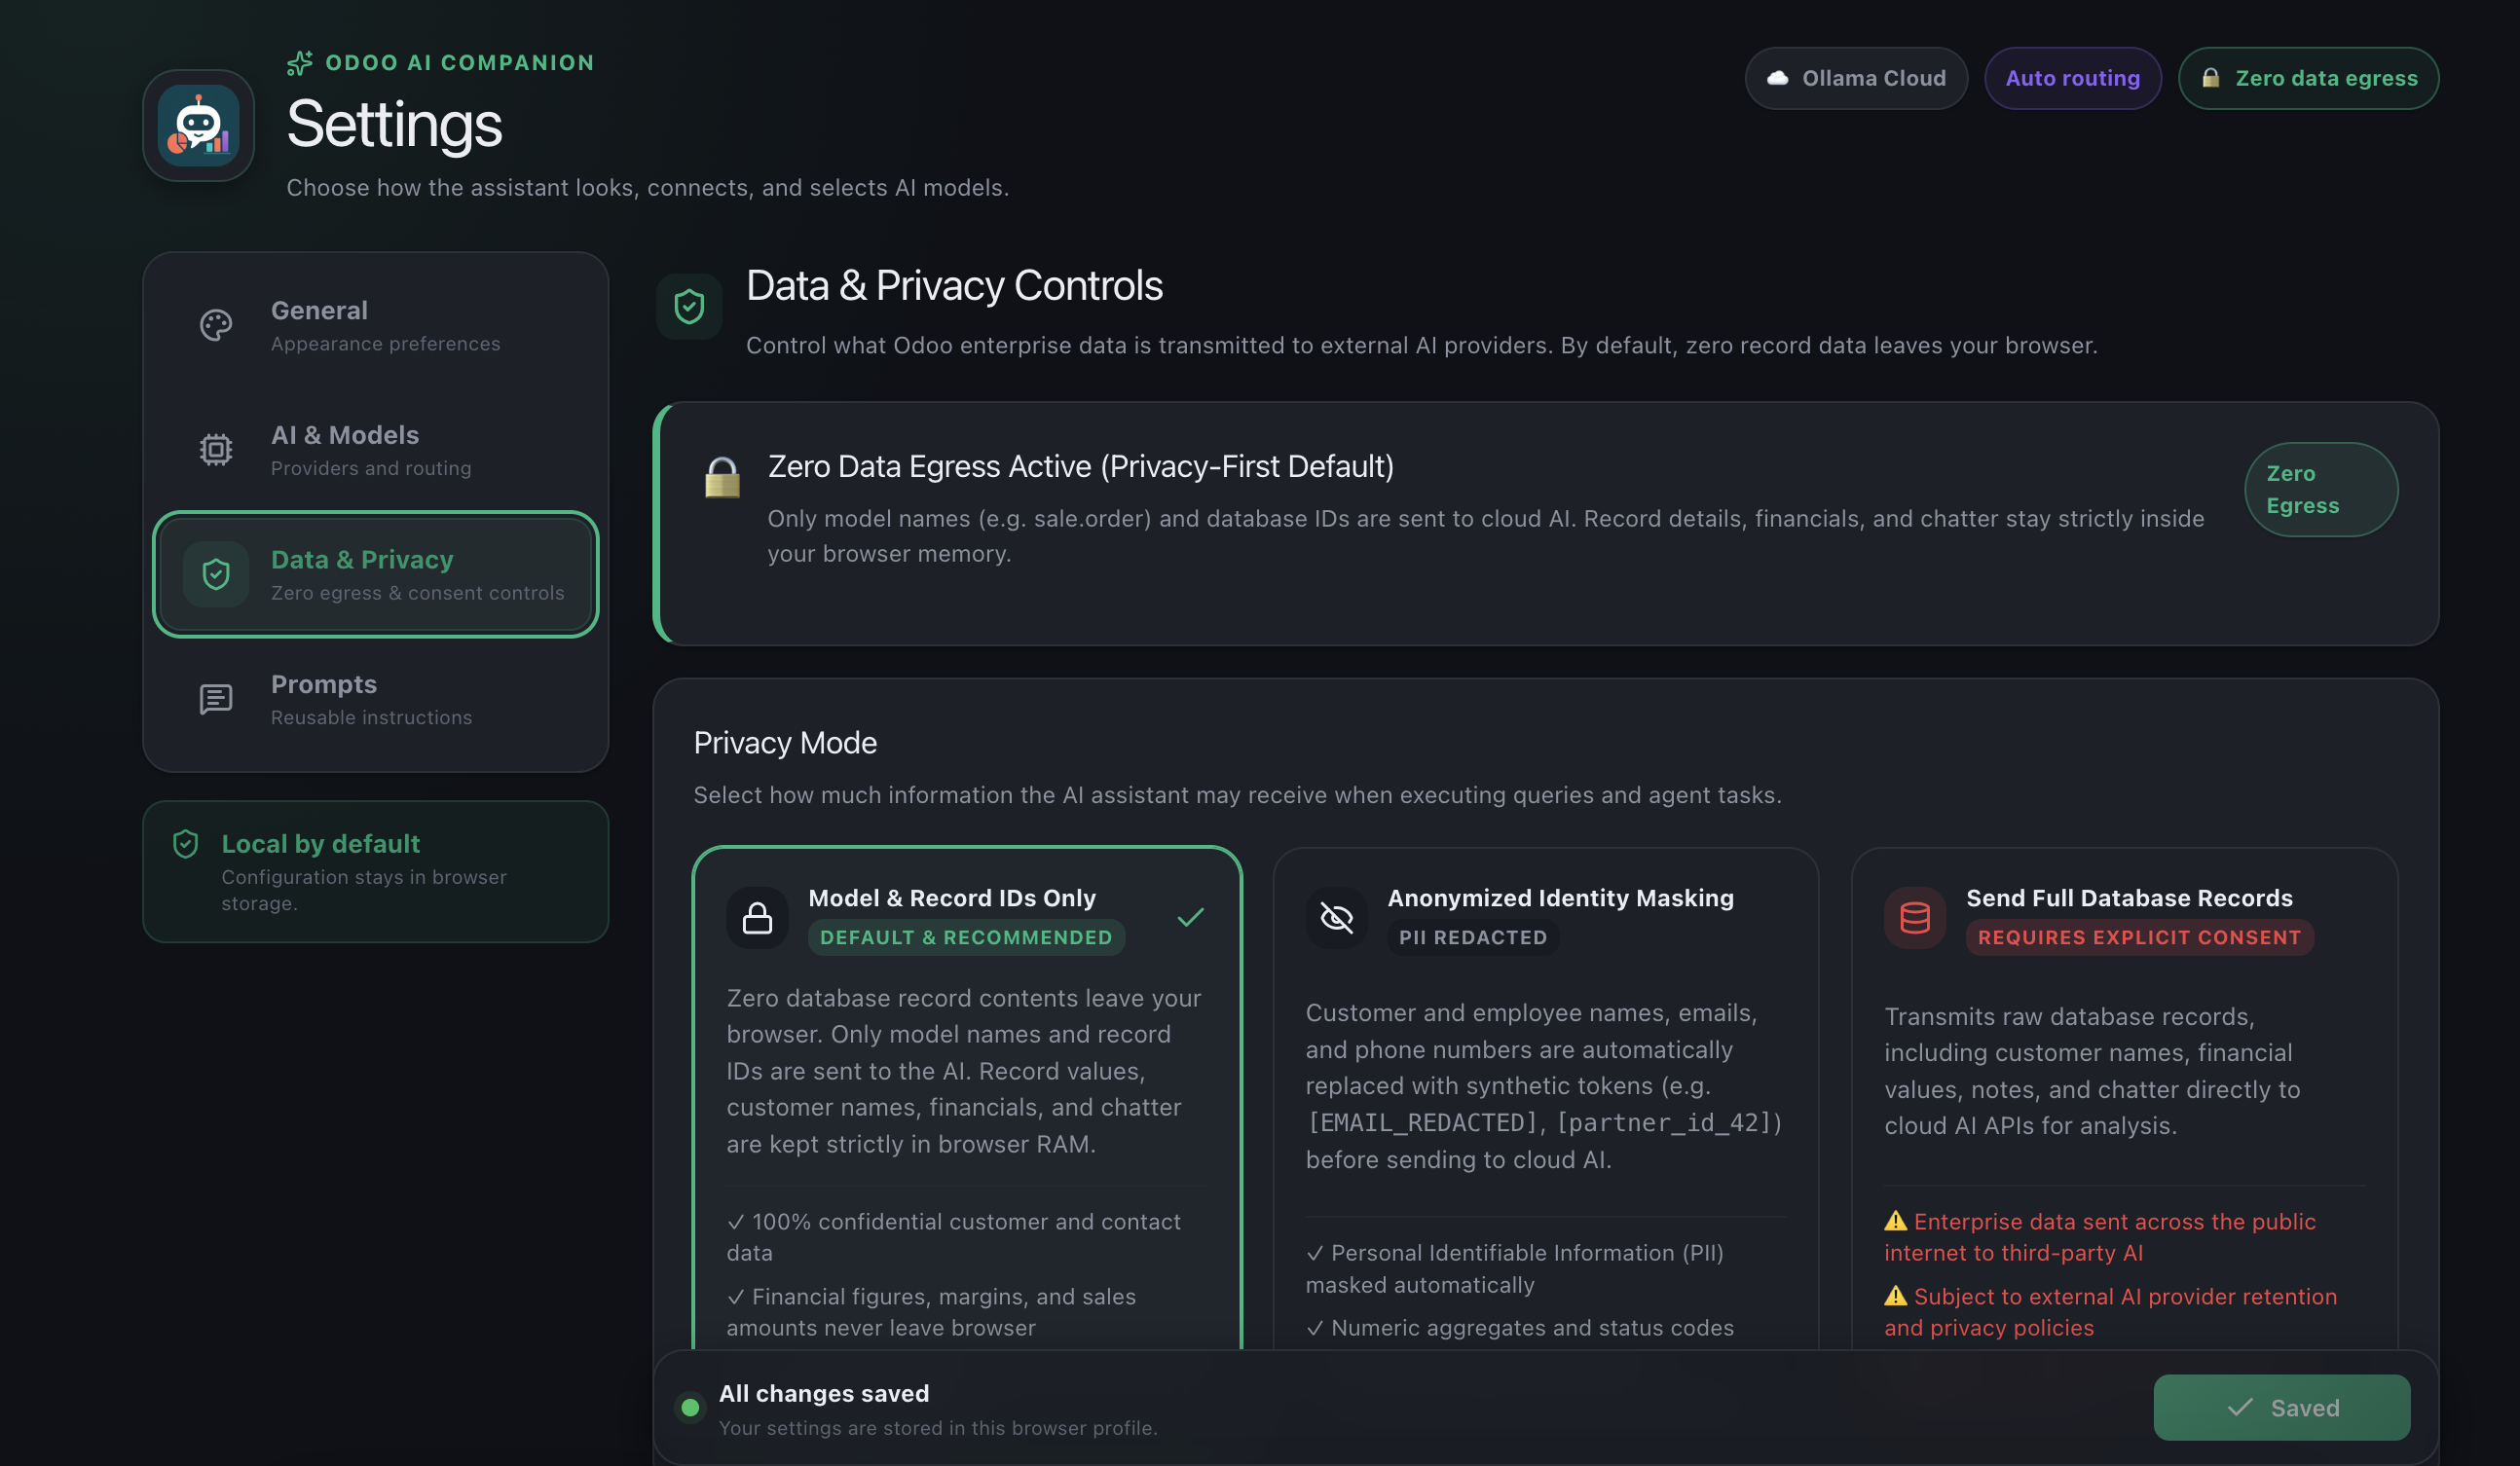This screenshot has width=2520, height=1466.
Task: Click the shield icon next to Data & Privacy Controls heading
Action: [689, 306]
